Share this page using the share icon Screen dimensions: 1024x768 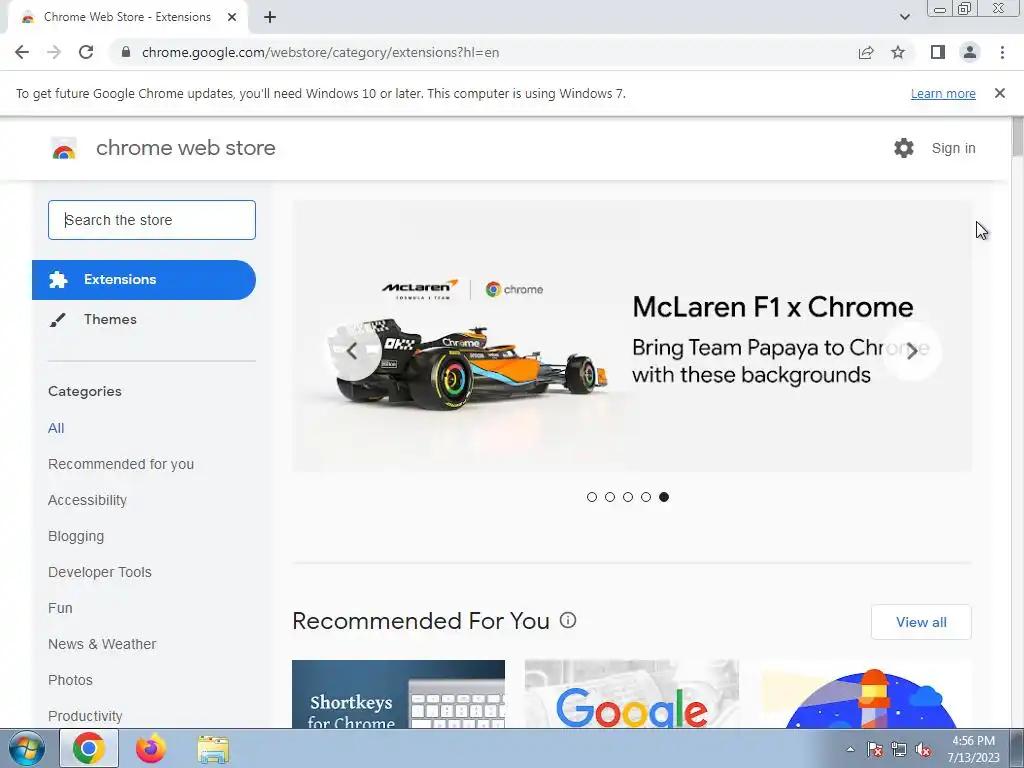(x=866, y=52)
